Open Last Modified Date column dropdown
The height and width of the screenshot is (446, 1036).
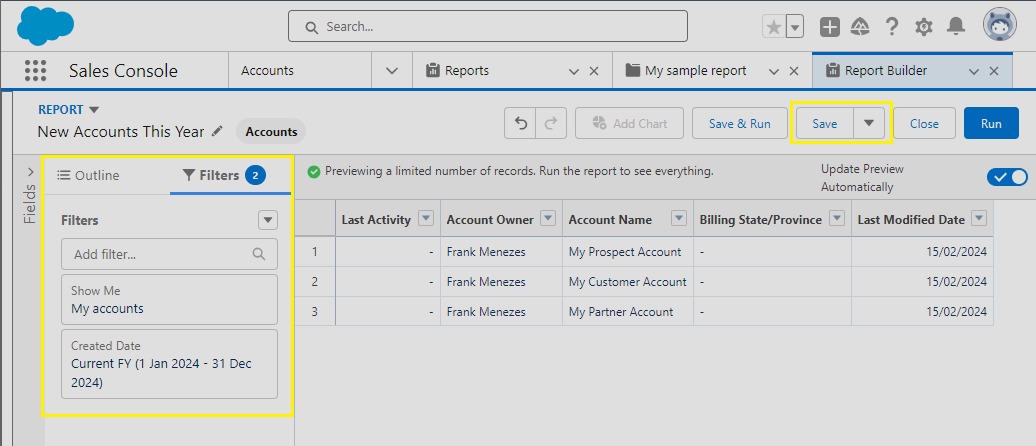pos(979,219)
